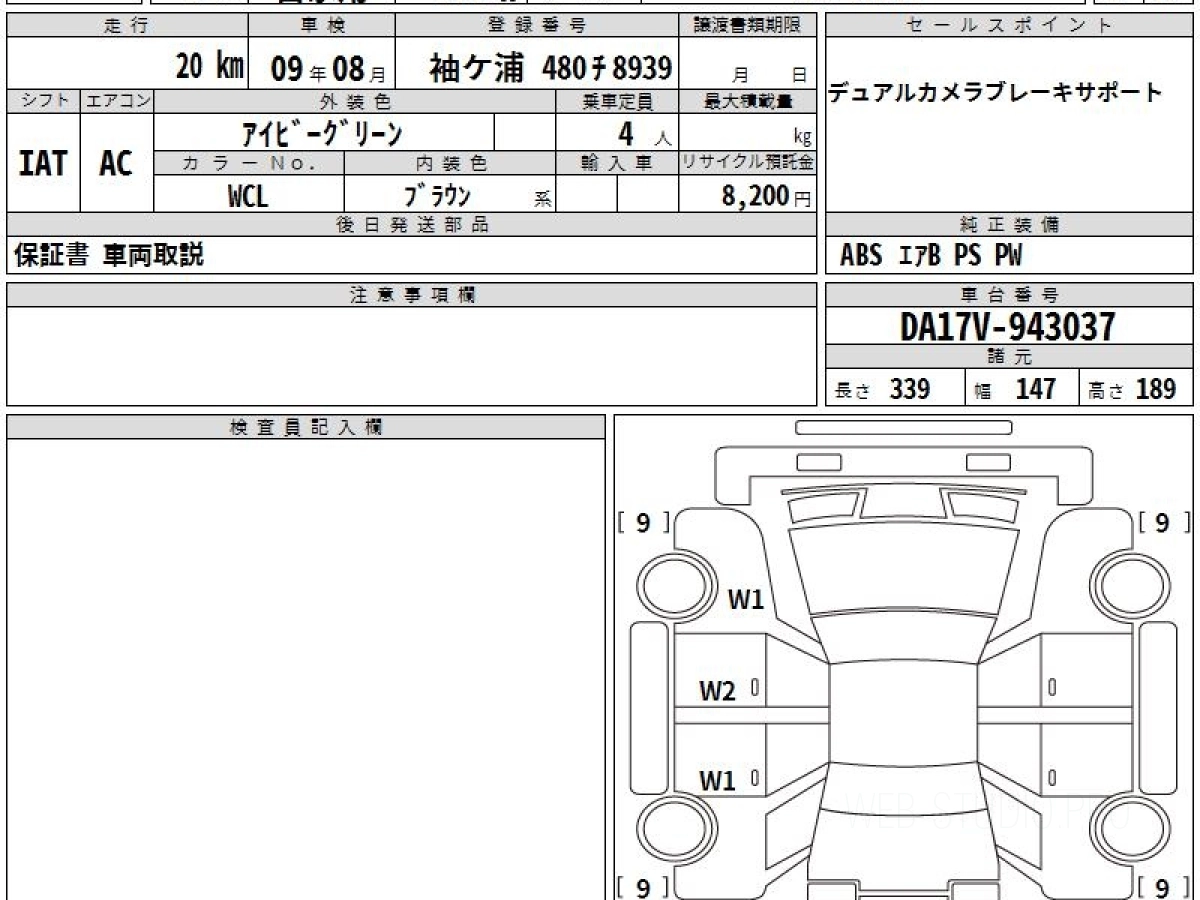
Task: Select the registration number 袖ケ浦 480チ8939
Action: (550, 68)
